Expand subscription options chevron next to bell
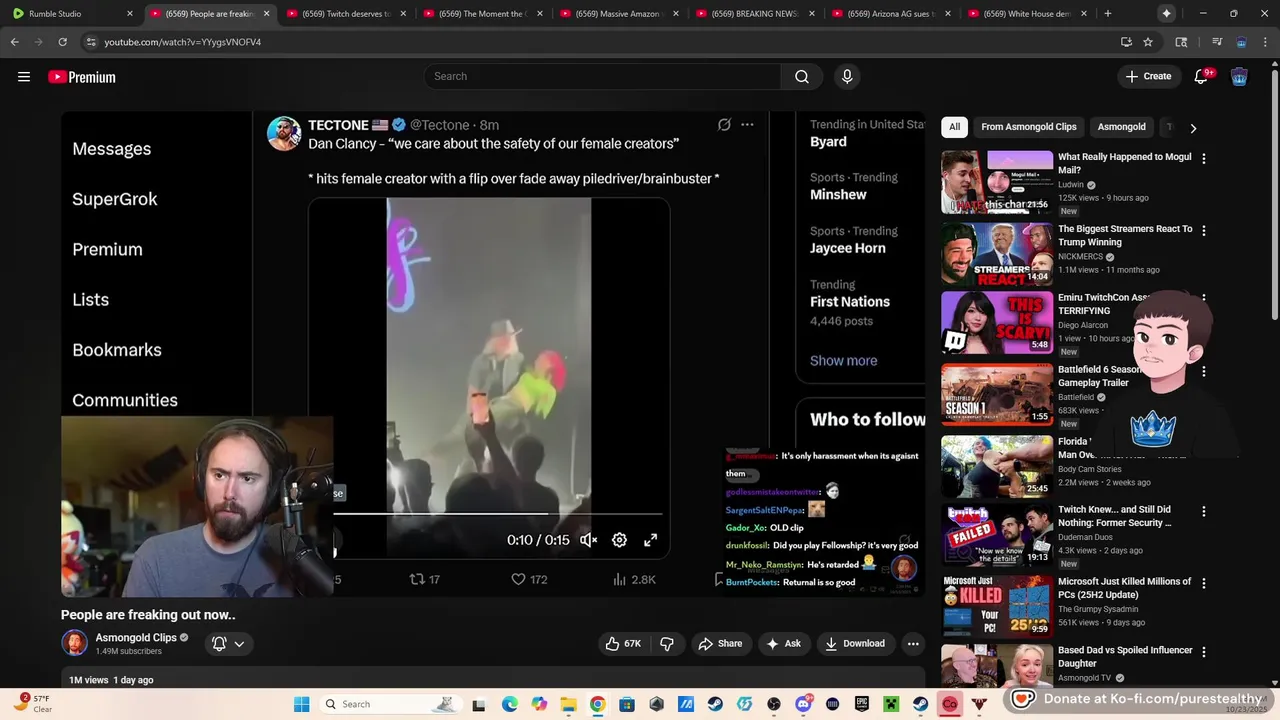Screen dimensions: 1280x720 [x=239, y=644]
